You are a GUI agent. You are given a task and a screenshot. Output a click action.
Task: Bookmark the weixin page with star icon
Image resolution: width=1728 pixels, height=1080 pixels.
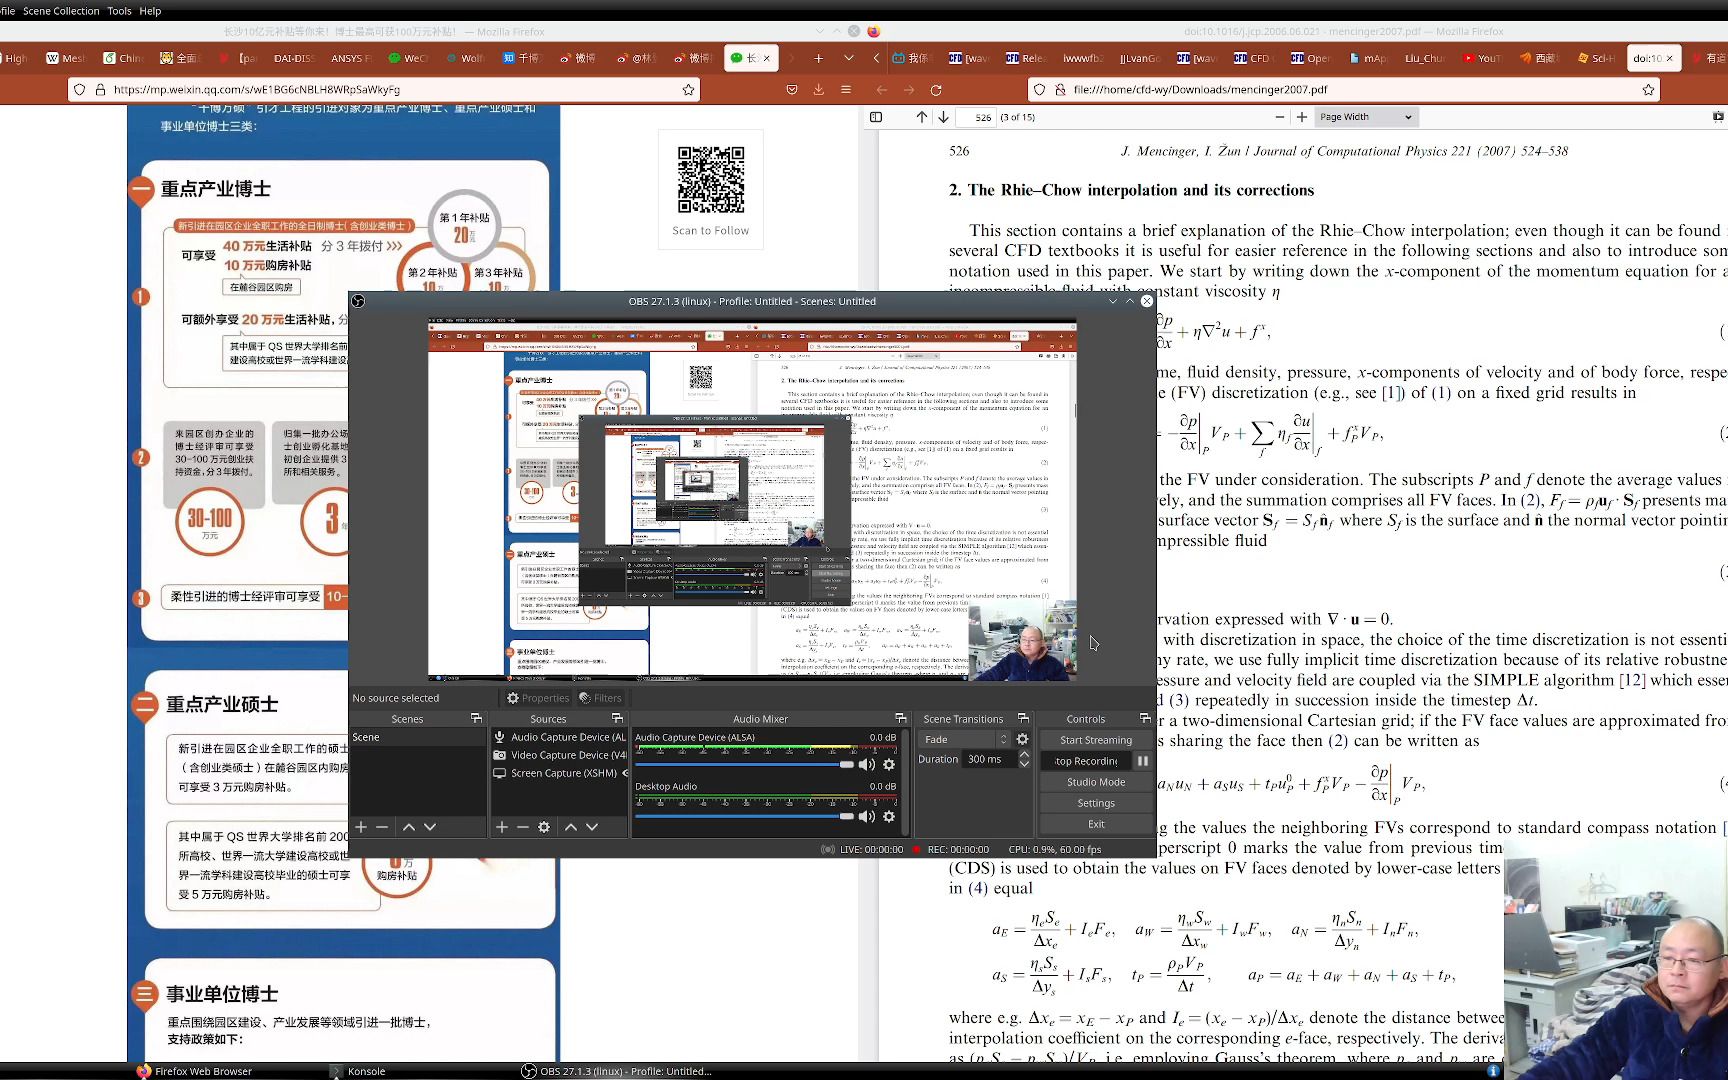688,90
